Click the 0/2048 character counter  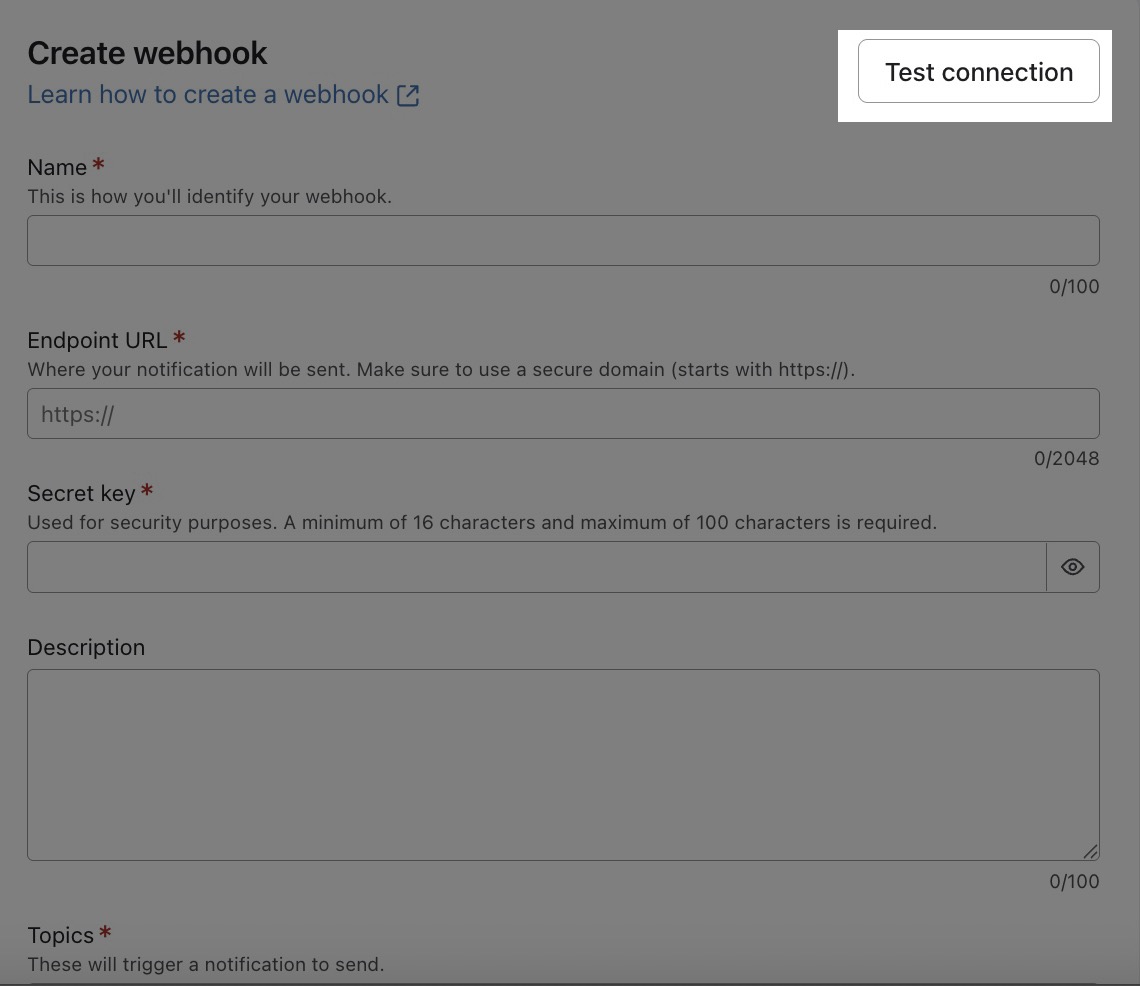pyautogui.click(x=1066, y=459)
